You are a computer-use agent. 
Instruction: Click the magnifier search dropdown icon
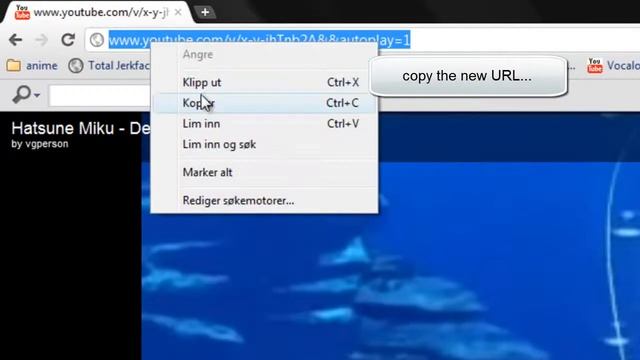pos(26,95)
